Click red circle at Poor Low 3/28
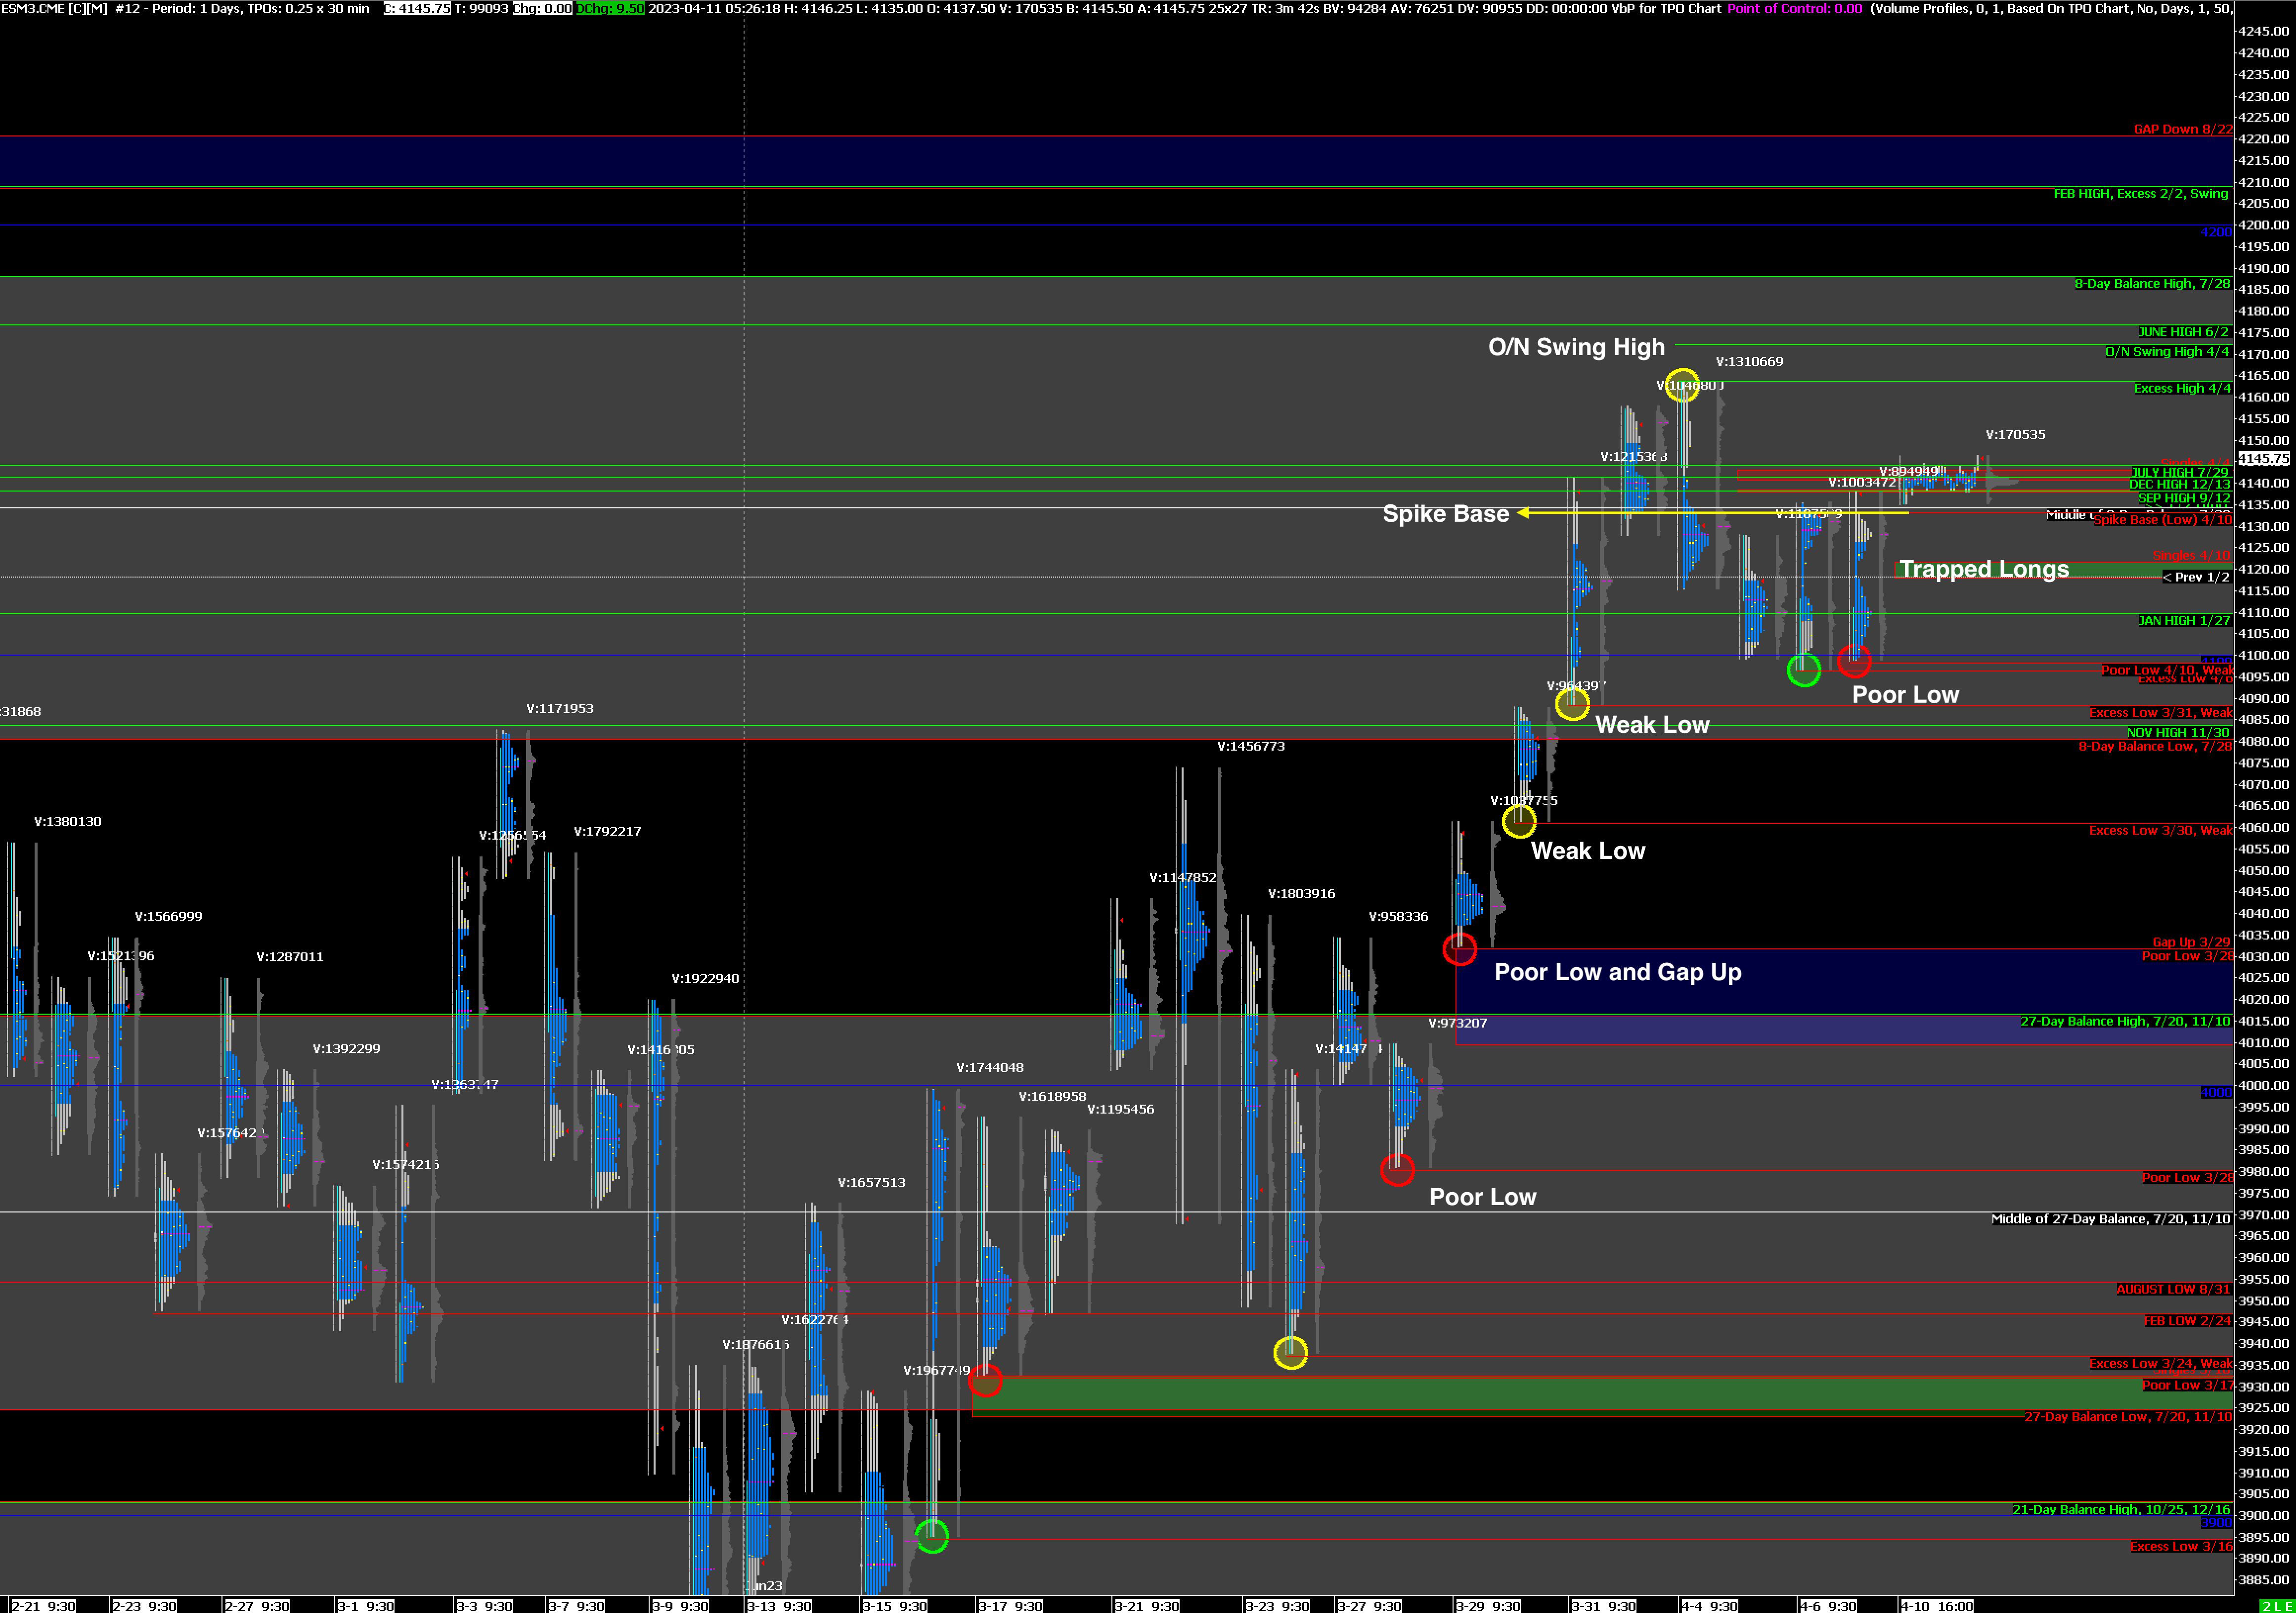 pos(1397,1169)
